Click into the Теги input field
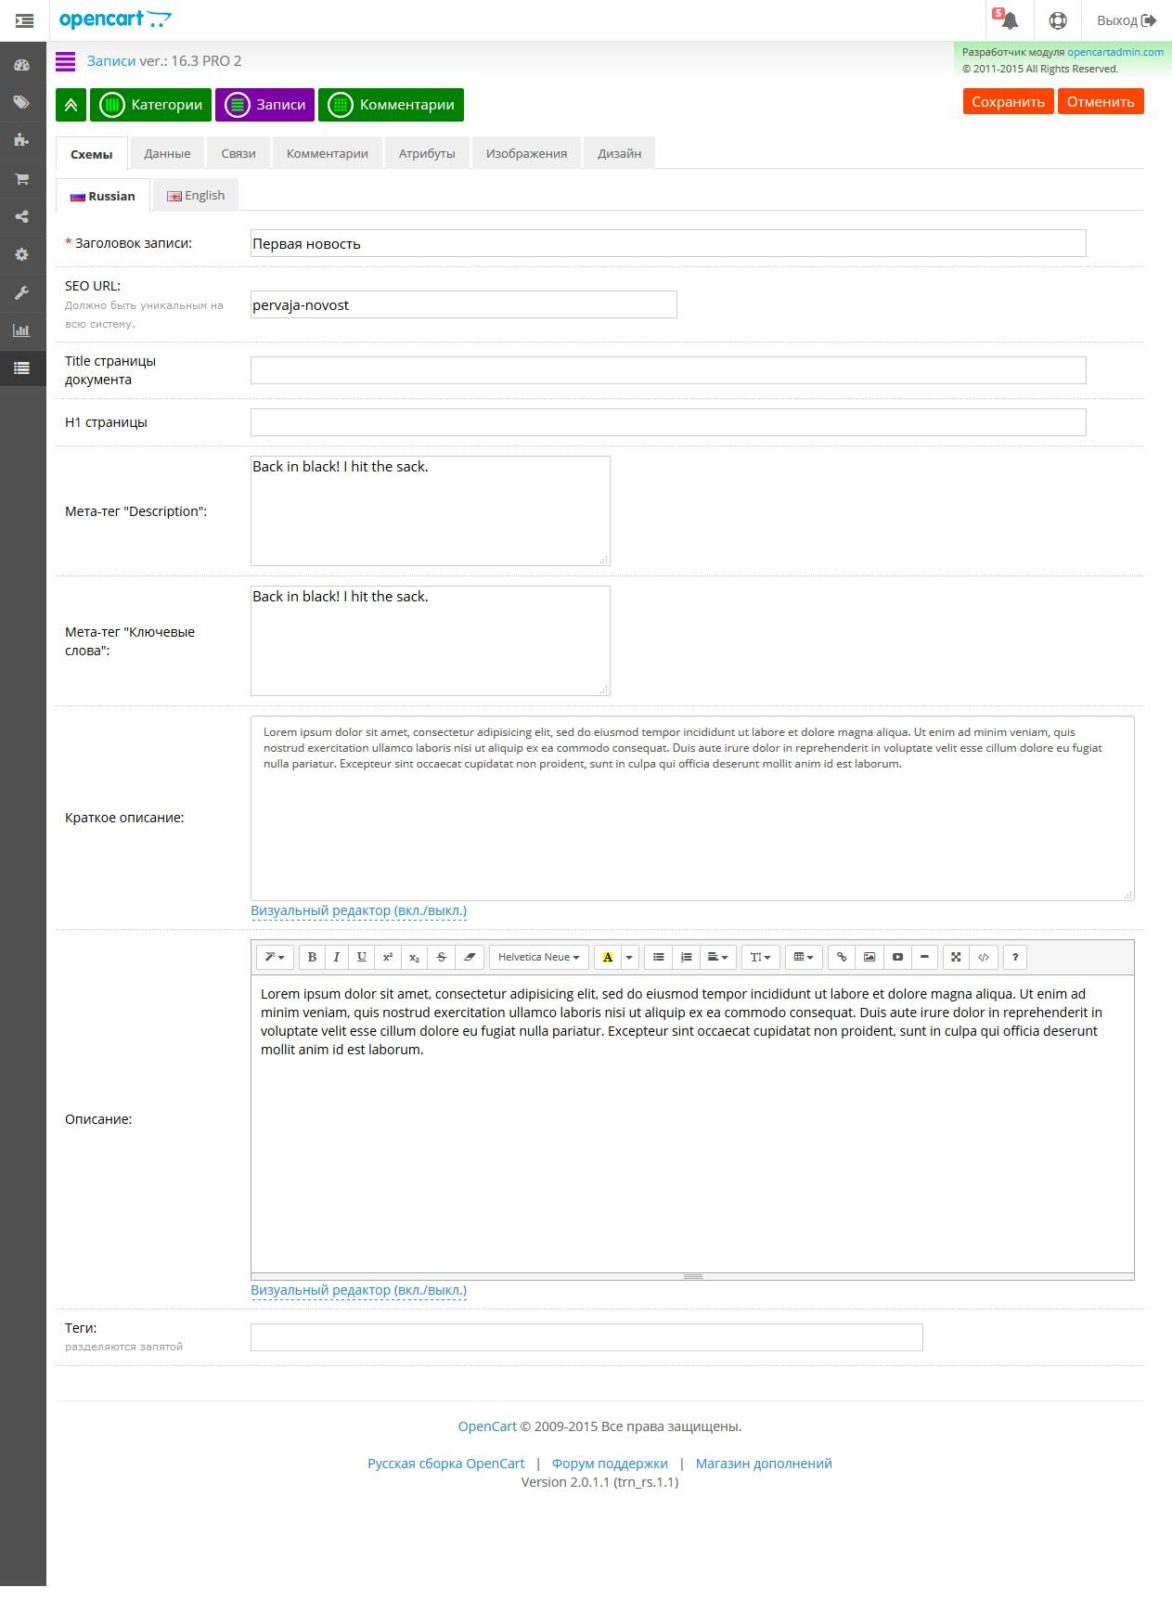Image resolution: width=1172 pixels, height=1600 pixels. click(586, 1337)
